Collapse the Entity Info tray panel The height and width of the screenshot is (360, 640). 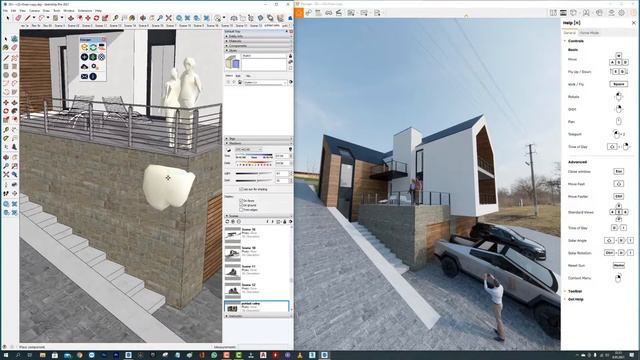(258, 36)
